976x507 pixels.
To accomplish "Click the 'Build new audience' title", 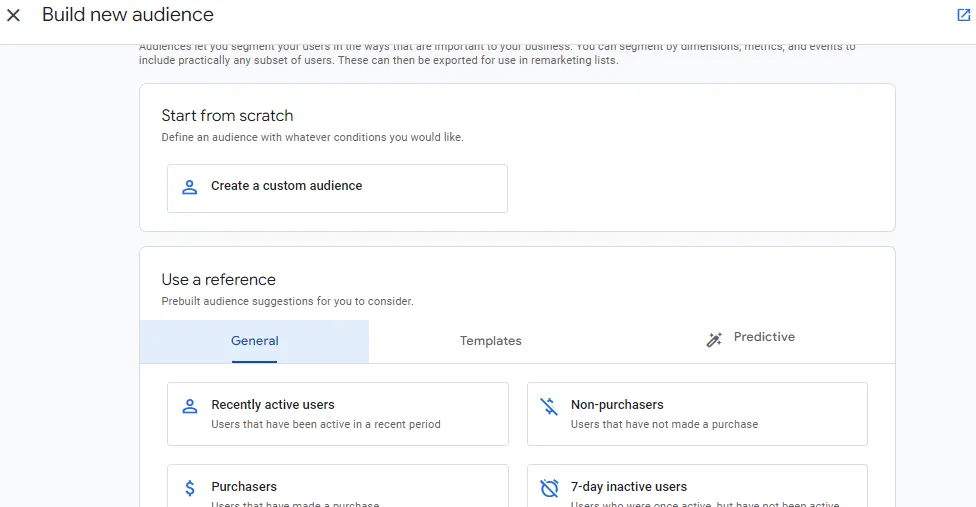I will coord(128,15).
